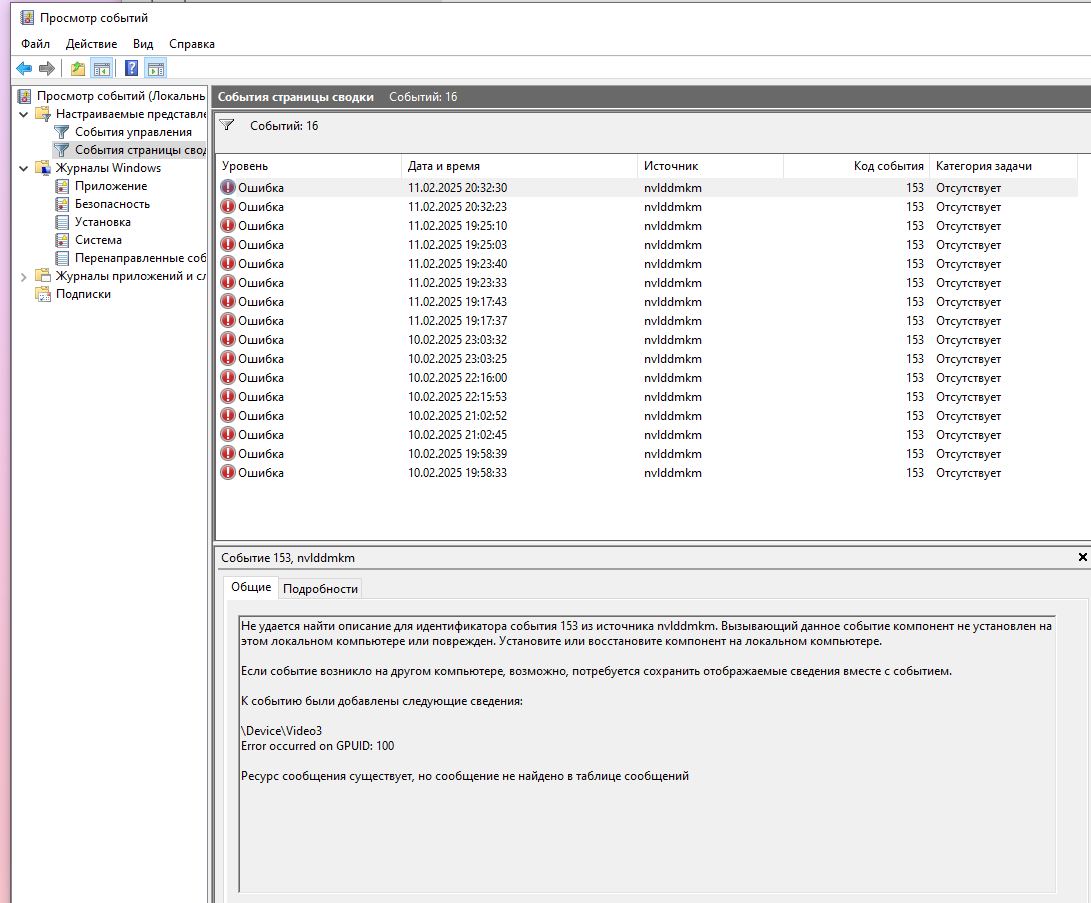Sort events by the Уровень column header
This screenshot has height=903, width=1091.
pos(308,166)
